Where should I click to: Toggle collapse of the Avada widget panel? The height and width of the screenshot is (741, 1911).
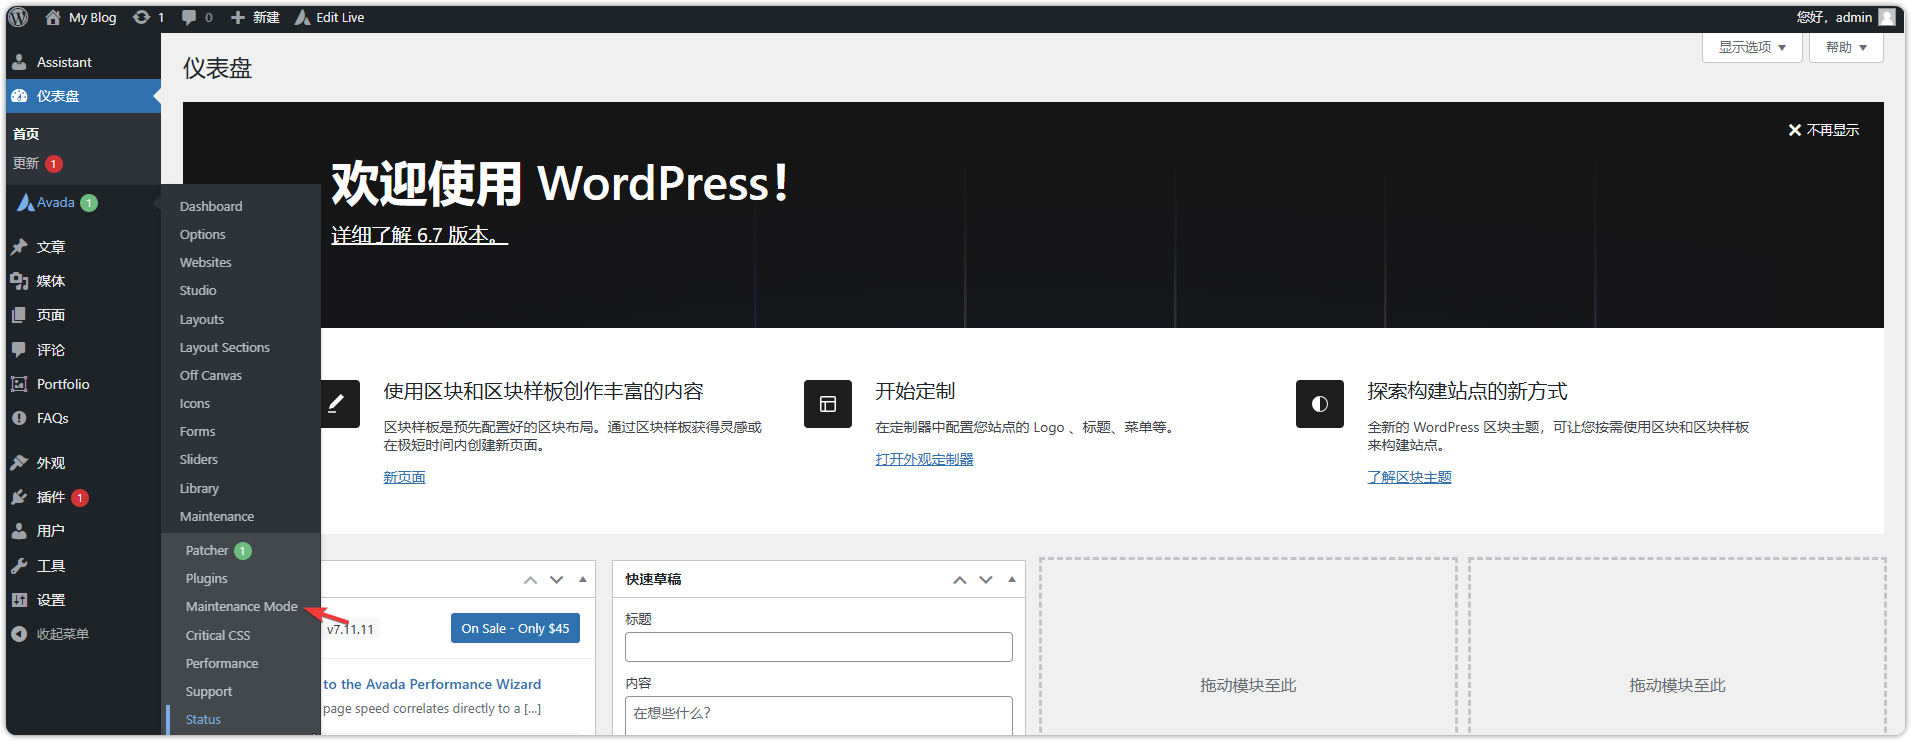pyautogui.click(x=583, y=580)
